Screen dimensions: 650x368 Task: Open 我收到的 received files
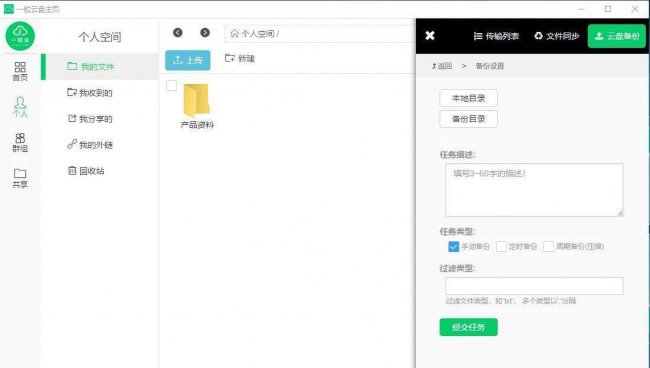tap(90, 93)
